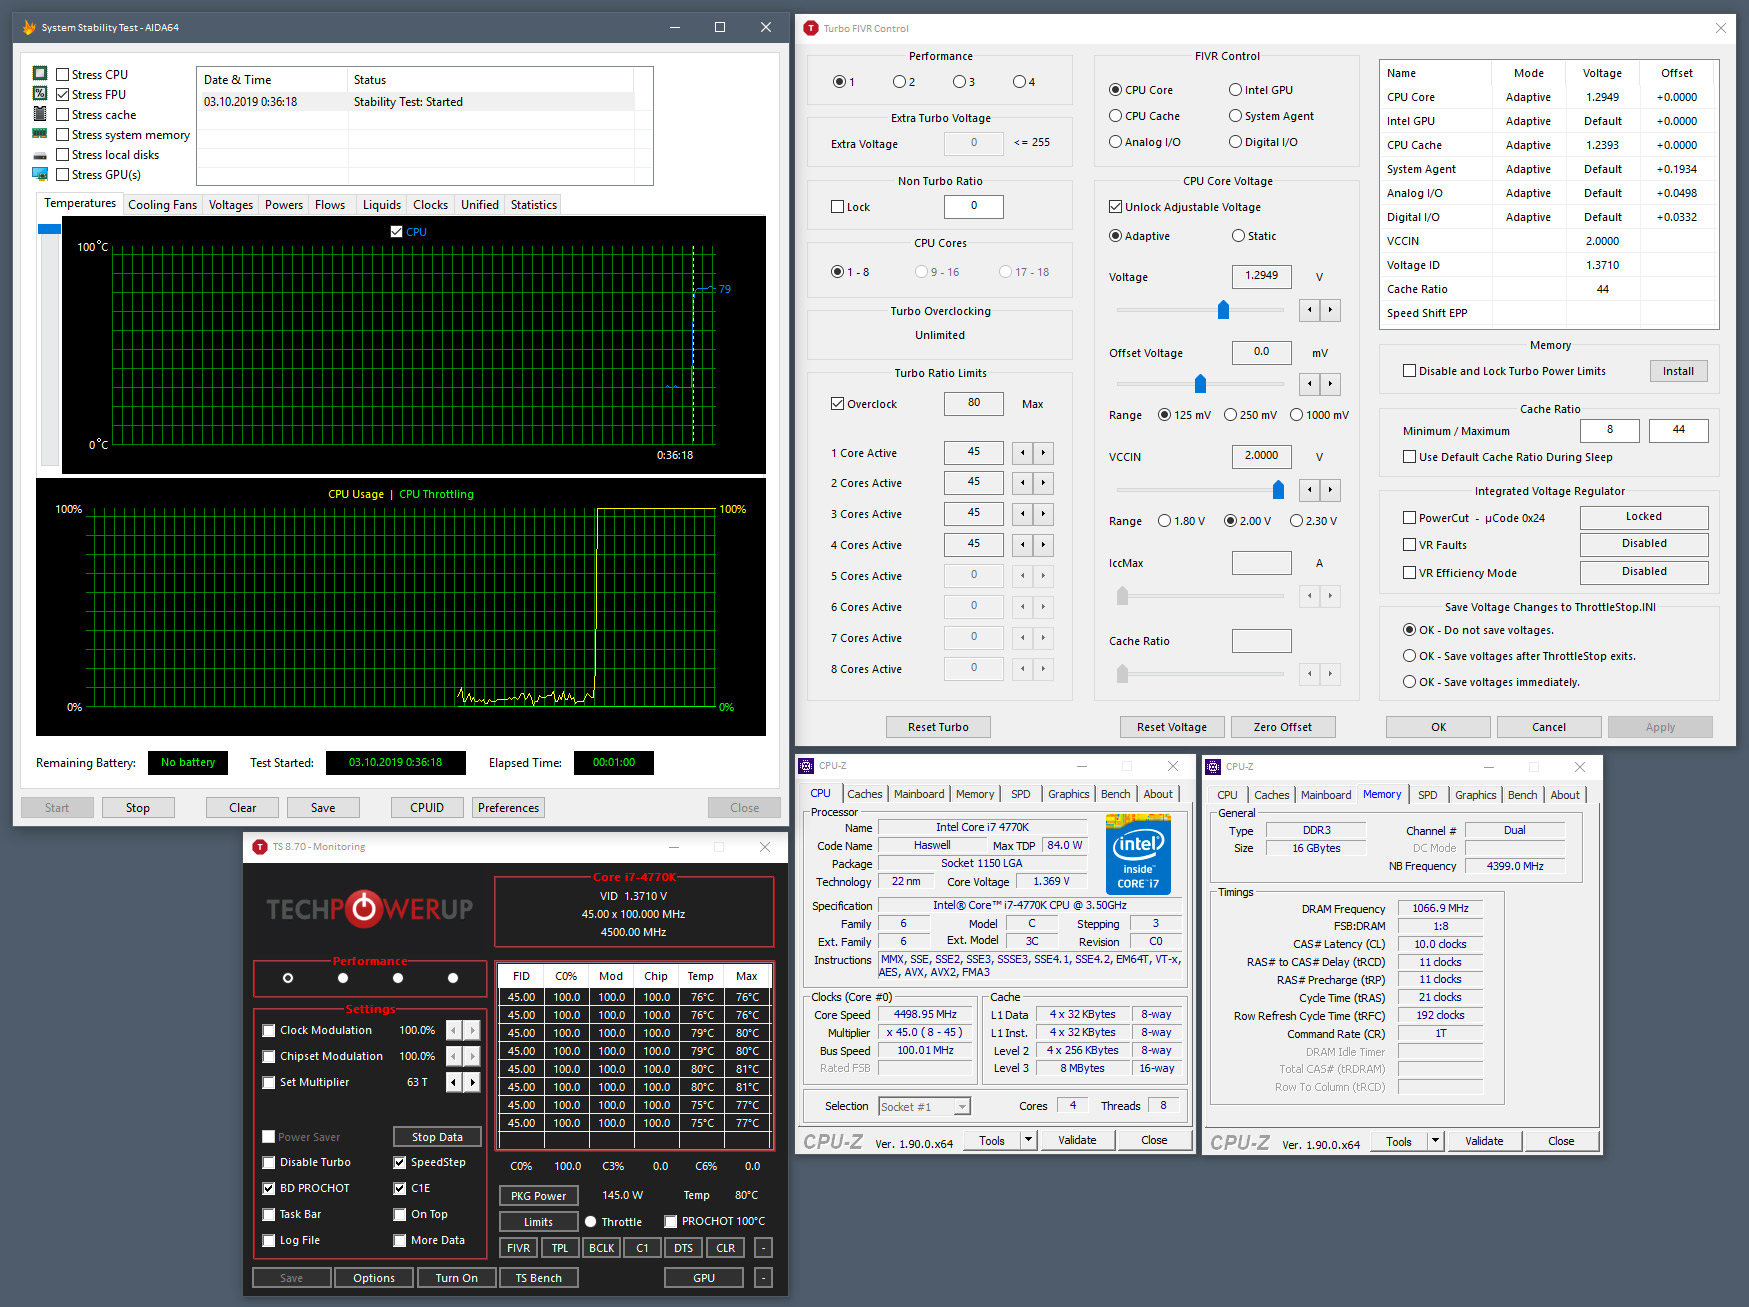Open the Mainboard tab in CPU-Z processor window

(x=919, y=794)
